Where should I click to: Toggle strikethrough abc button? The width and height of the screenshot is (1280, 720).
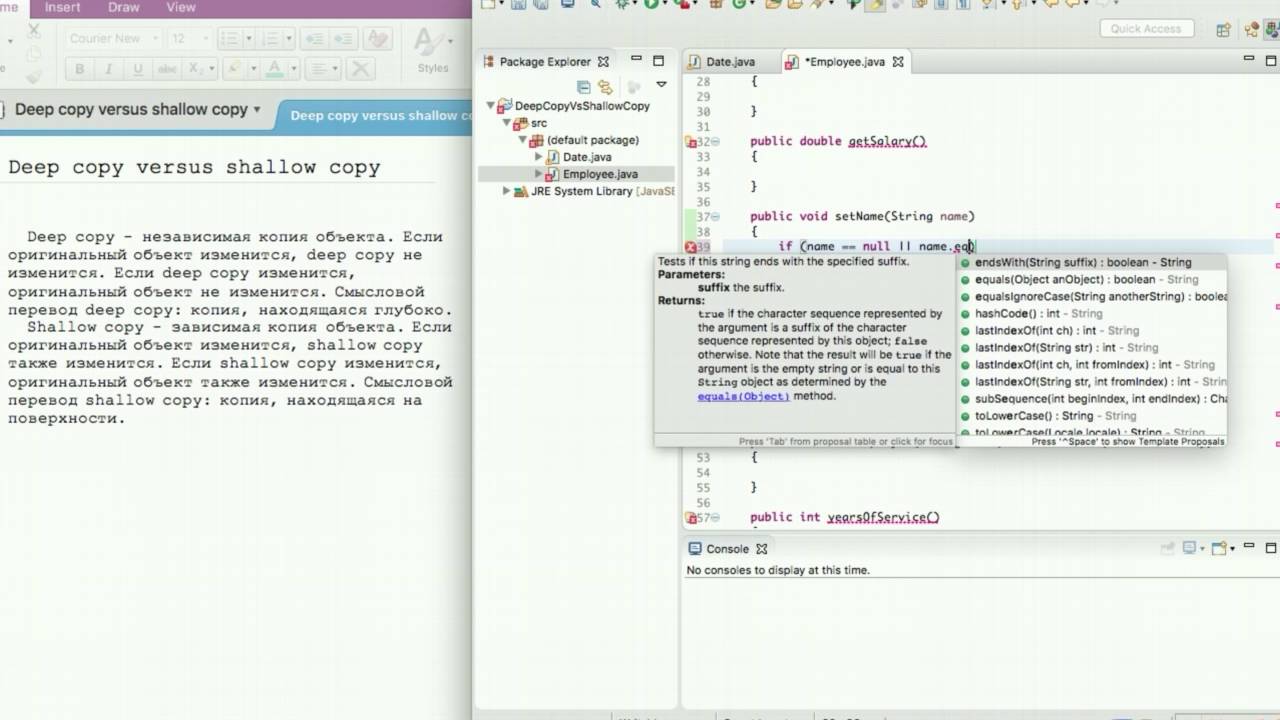click(167, 69)
